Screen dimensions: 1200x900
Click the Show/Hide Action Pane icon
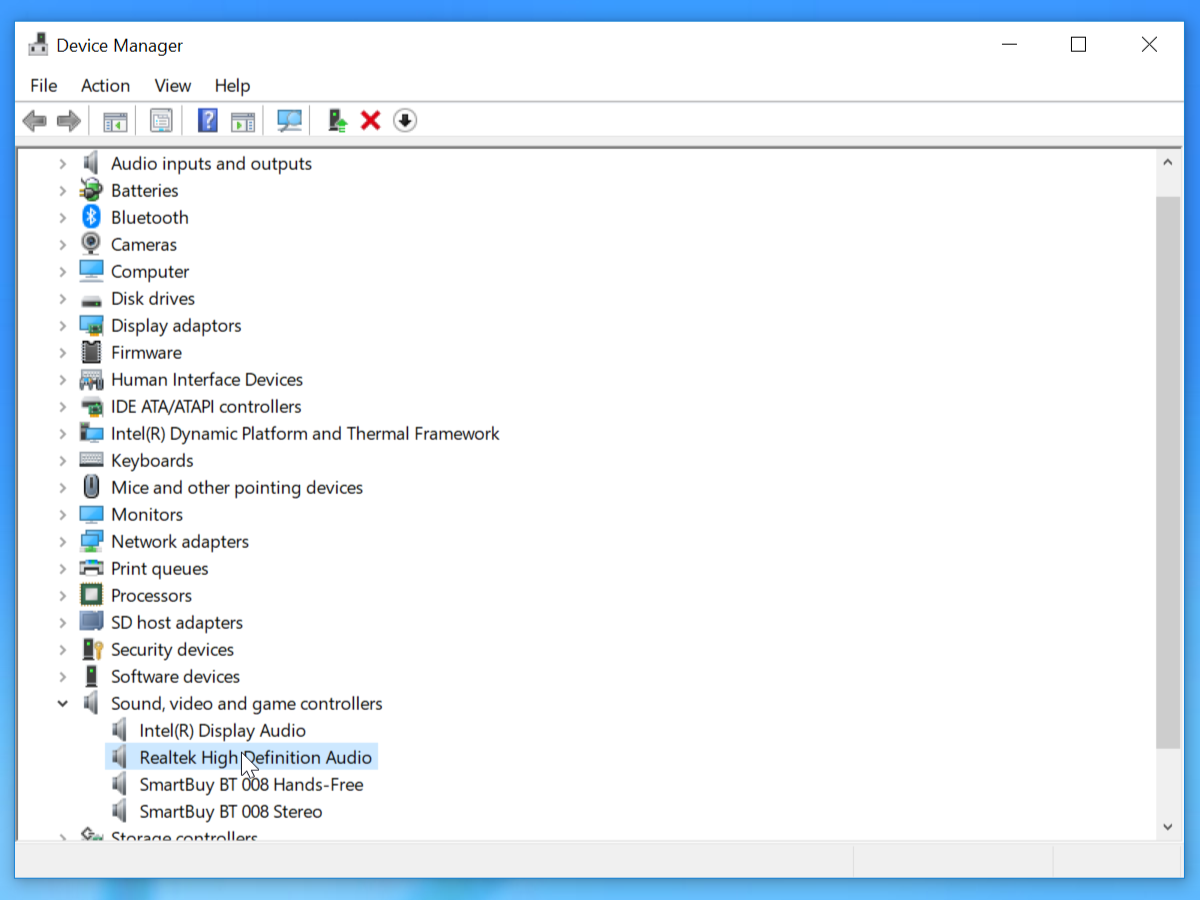pos(242,121)
